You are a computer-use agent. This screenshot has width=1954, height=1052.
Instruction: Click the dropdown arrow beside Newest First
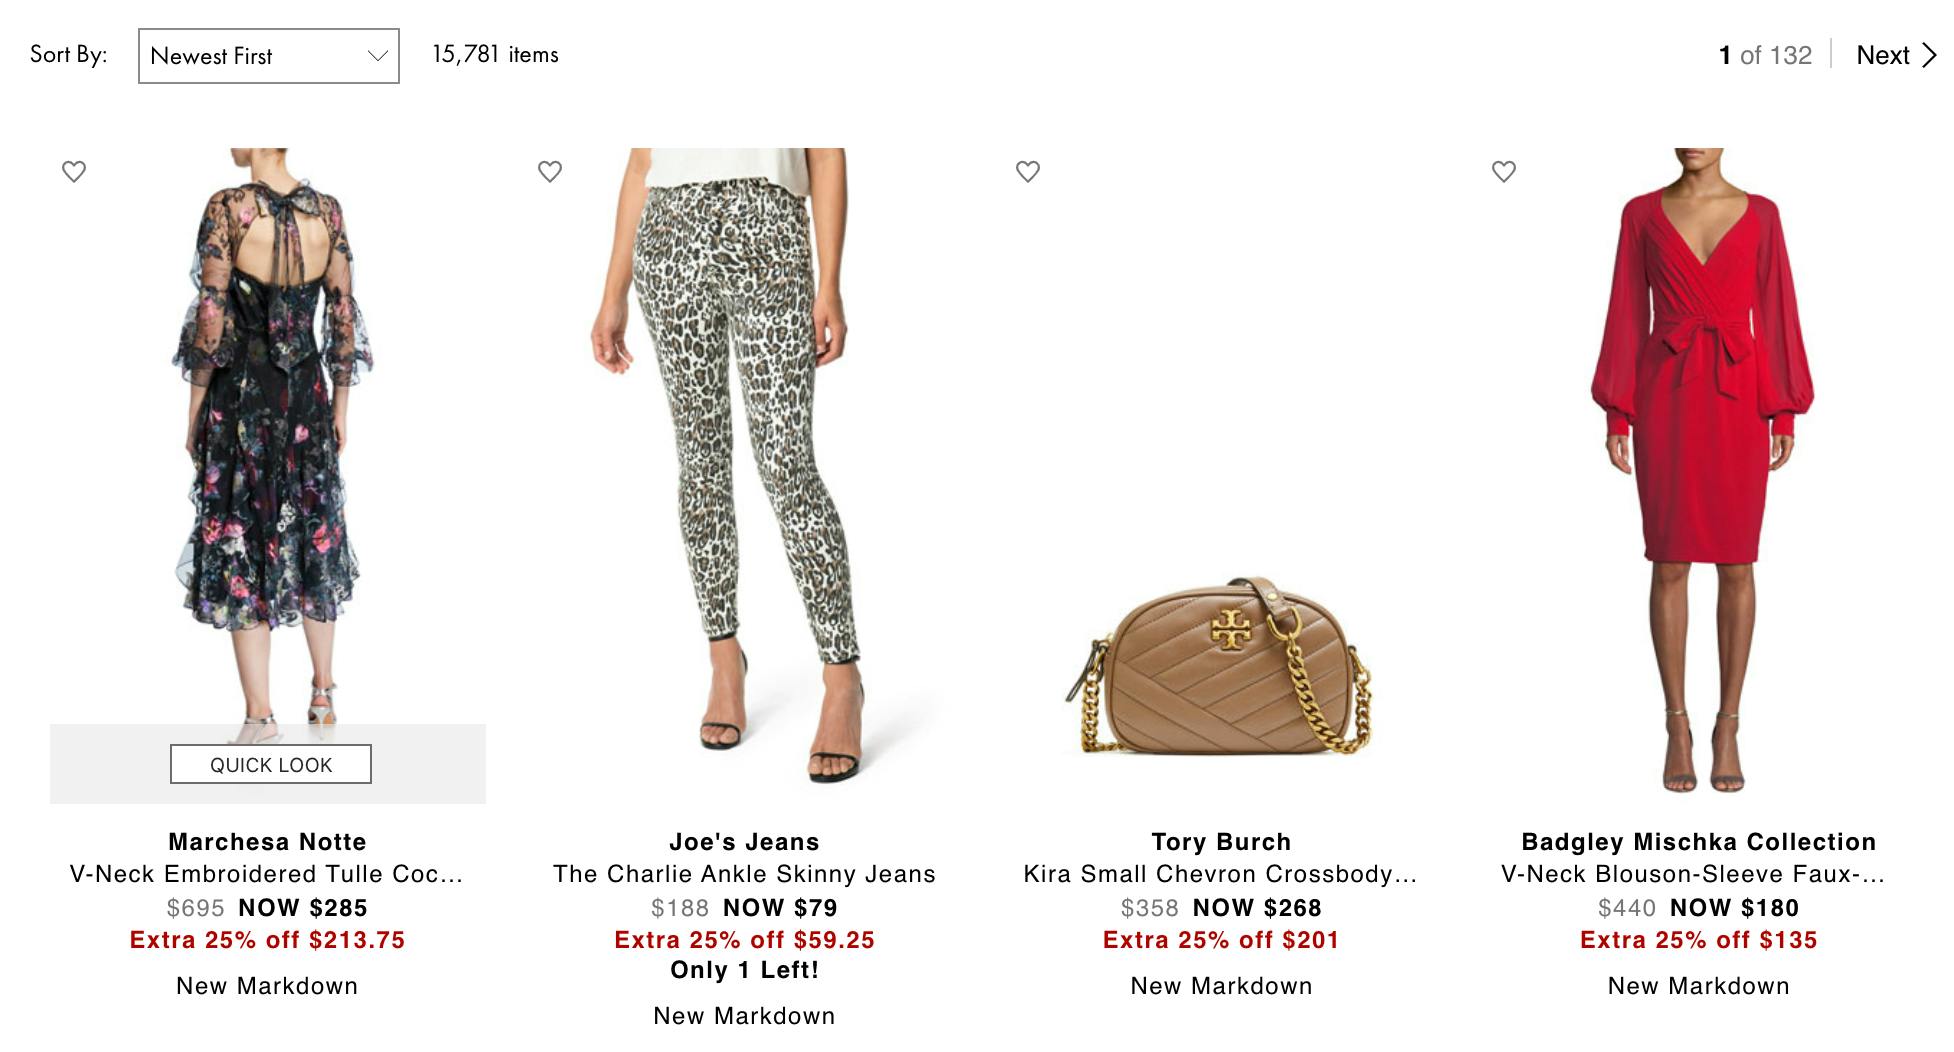point(377,56)
